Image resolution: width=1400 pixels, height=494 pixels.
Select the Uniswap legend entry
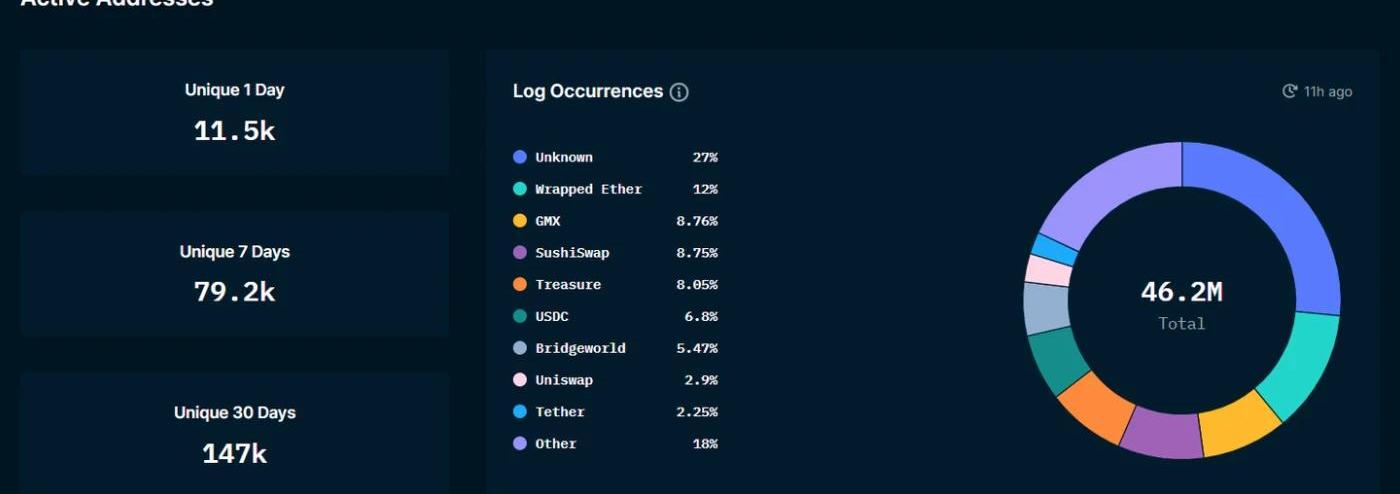(x=615, y=380)
